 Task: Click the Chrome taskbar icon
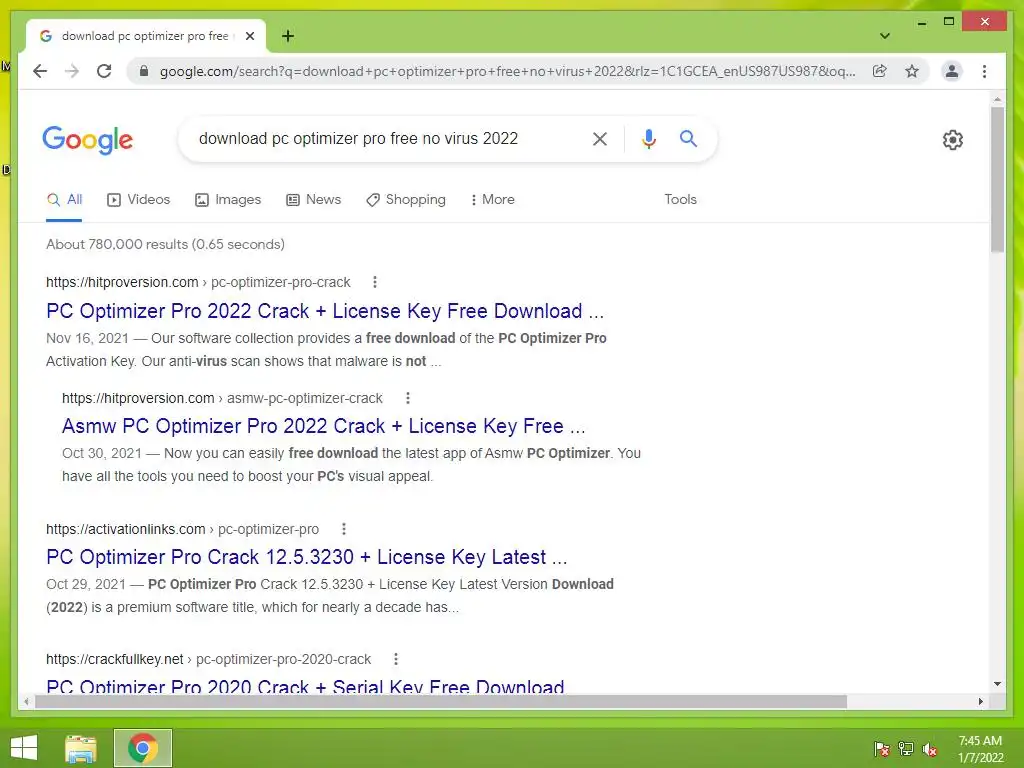point(143,748)
